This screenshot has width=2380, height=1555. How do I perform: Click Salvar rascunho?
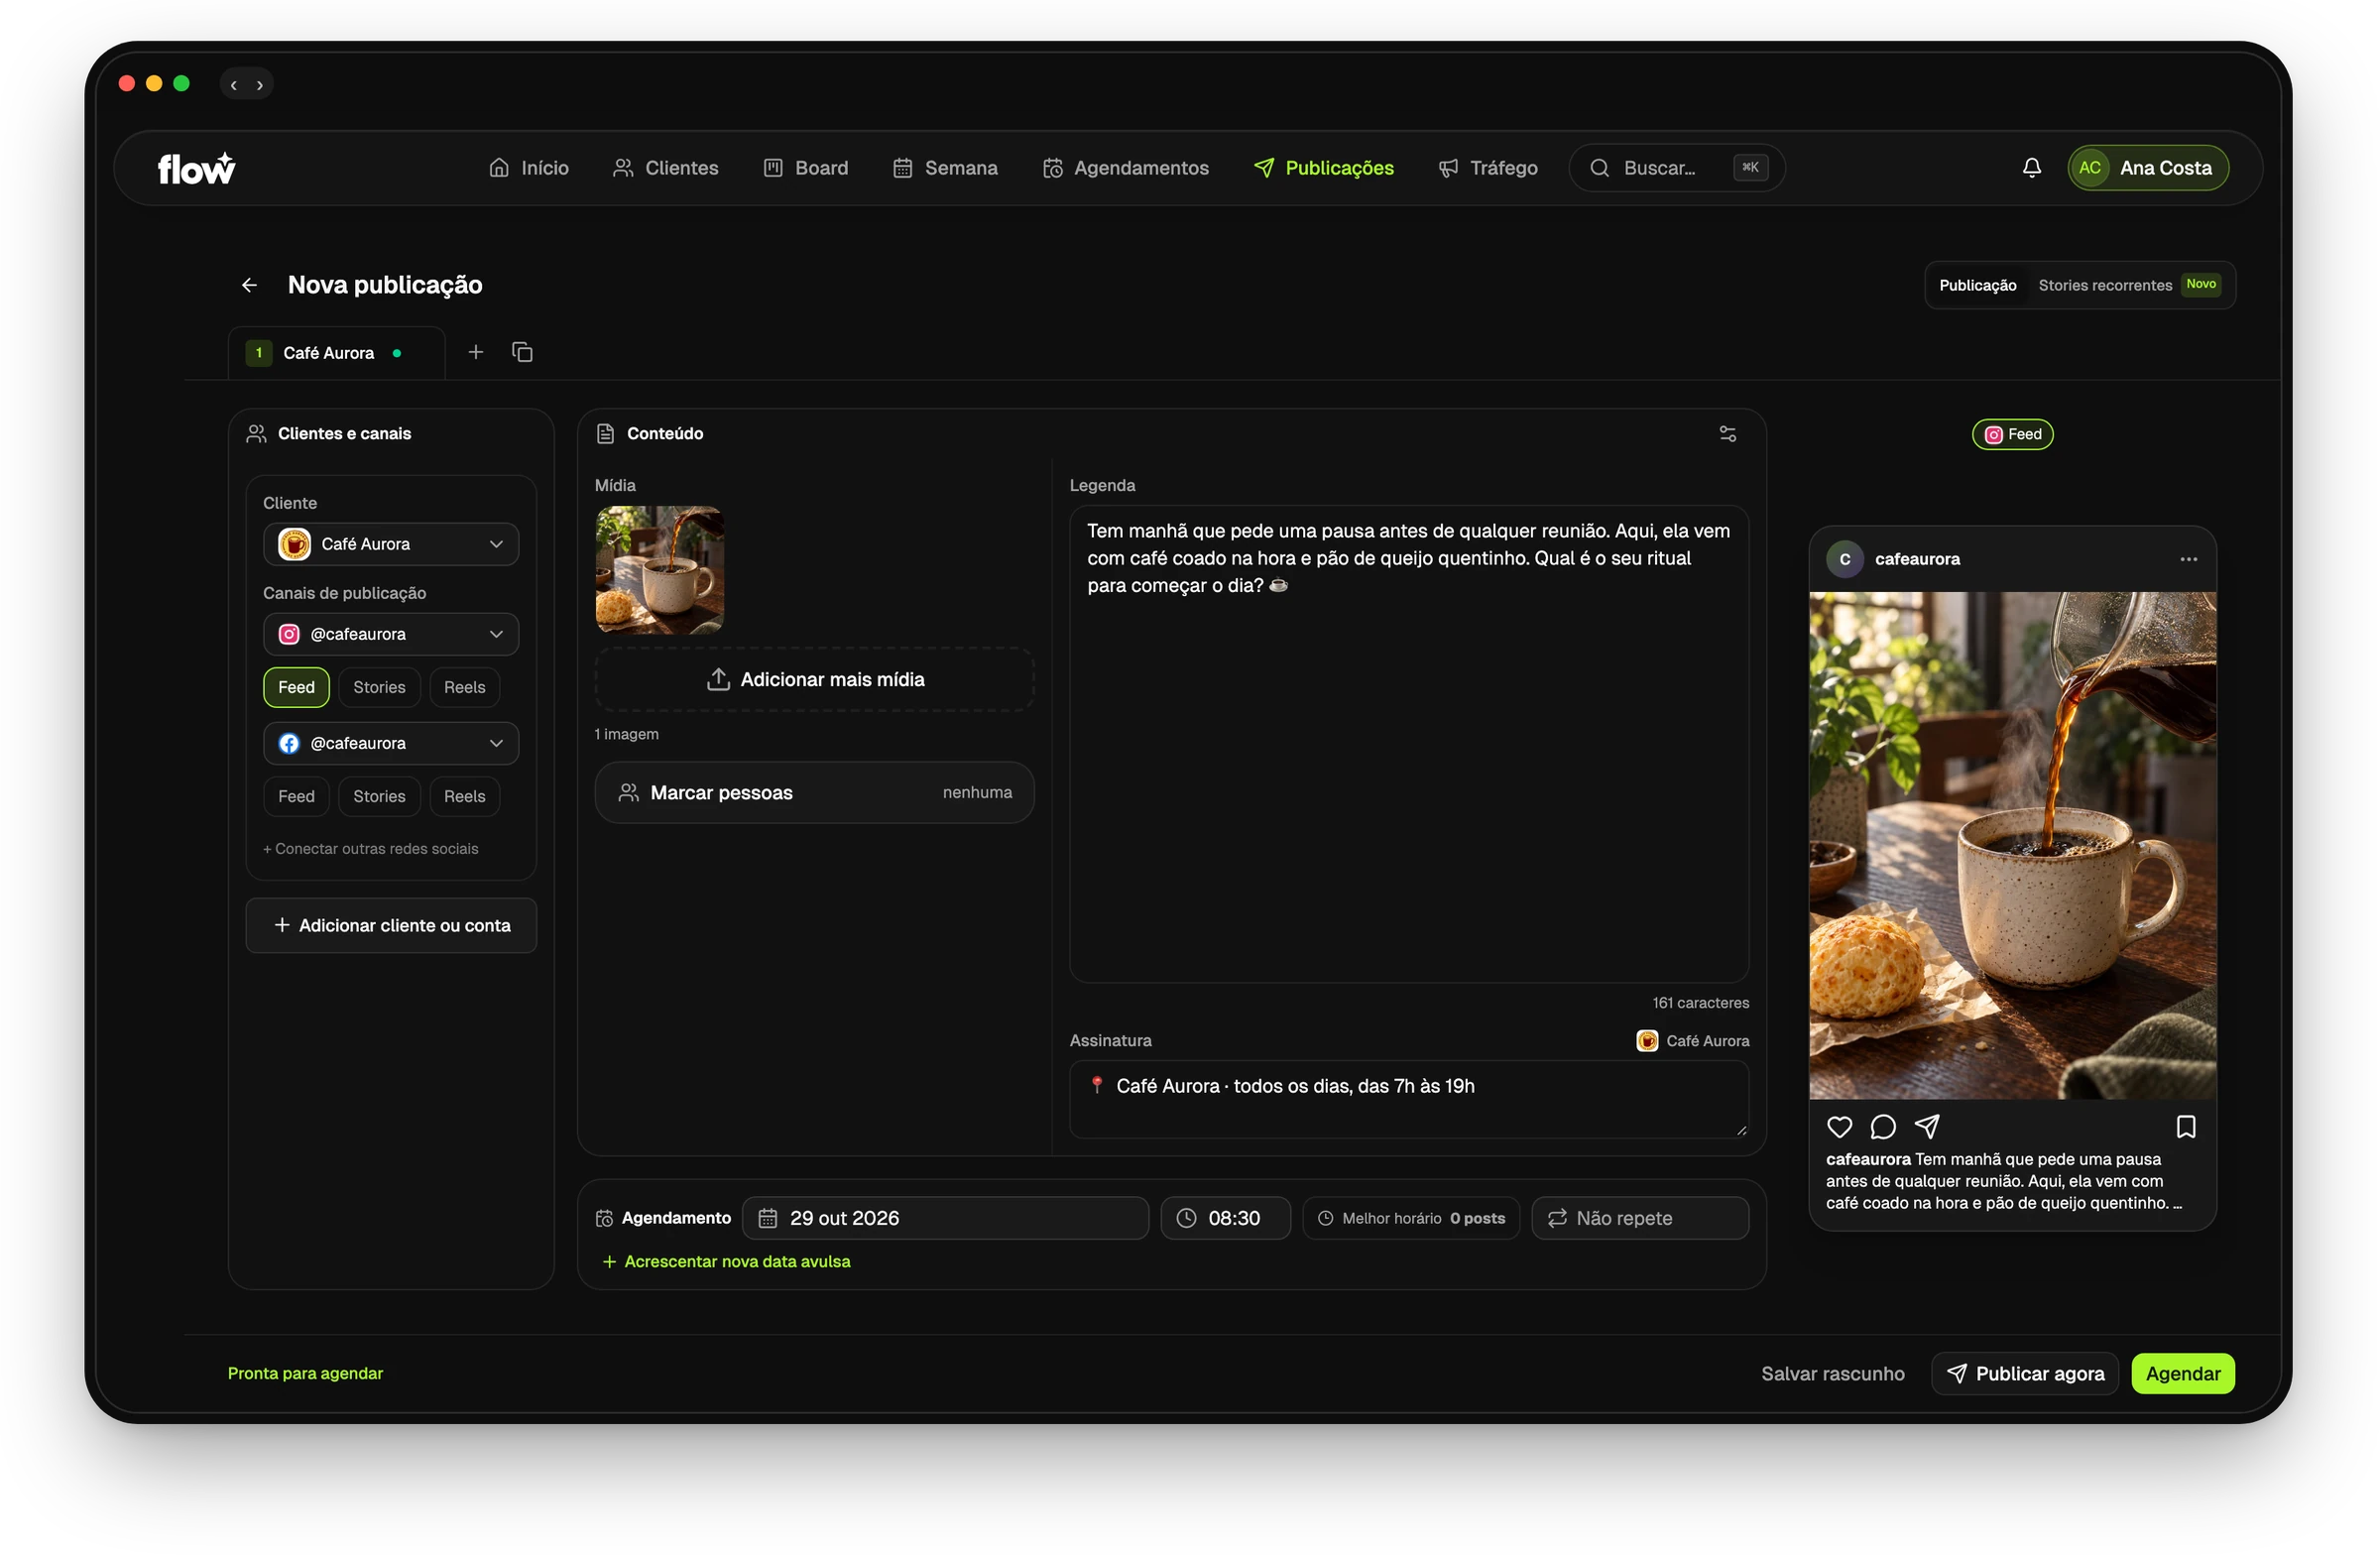click(x=1832, y=1373)
